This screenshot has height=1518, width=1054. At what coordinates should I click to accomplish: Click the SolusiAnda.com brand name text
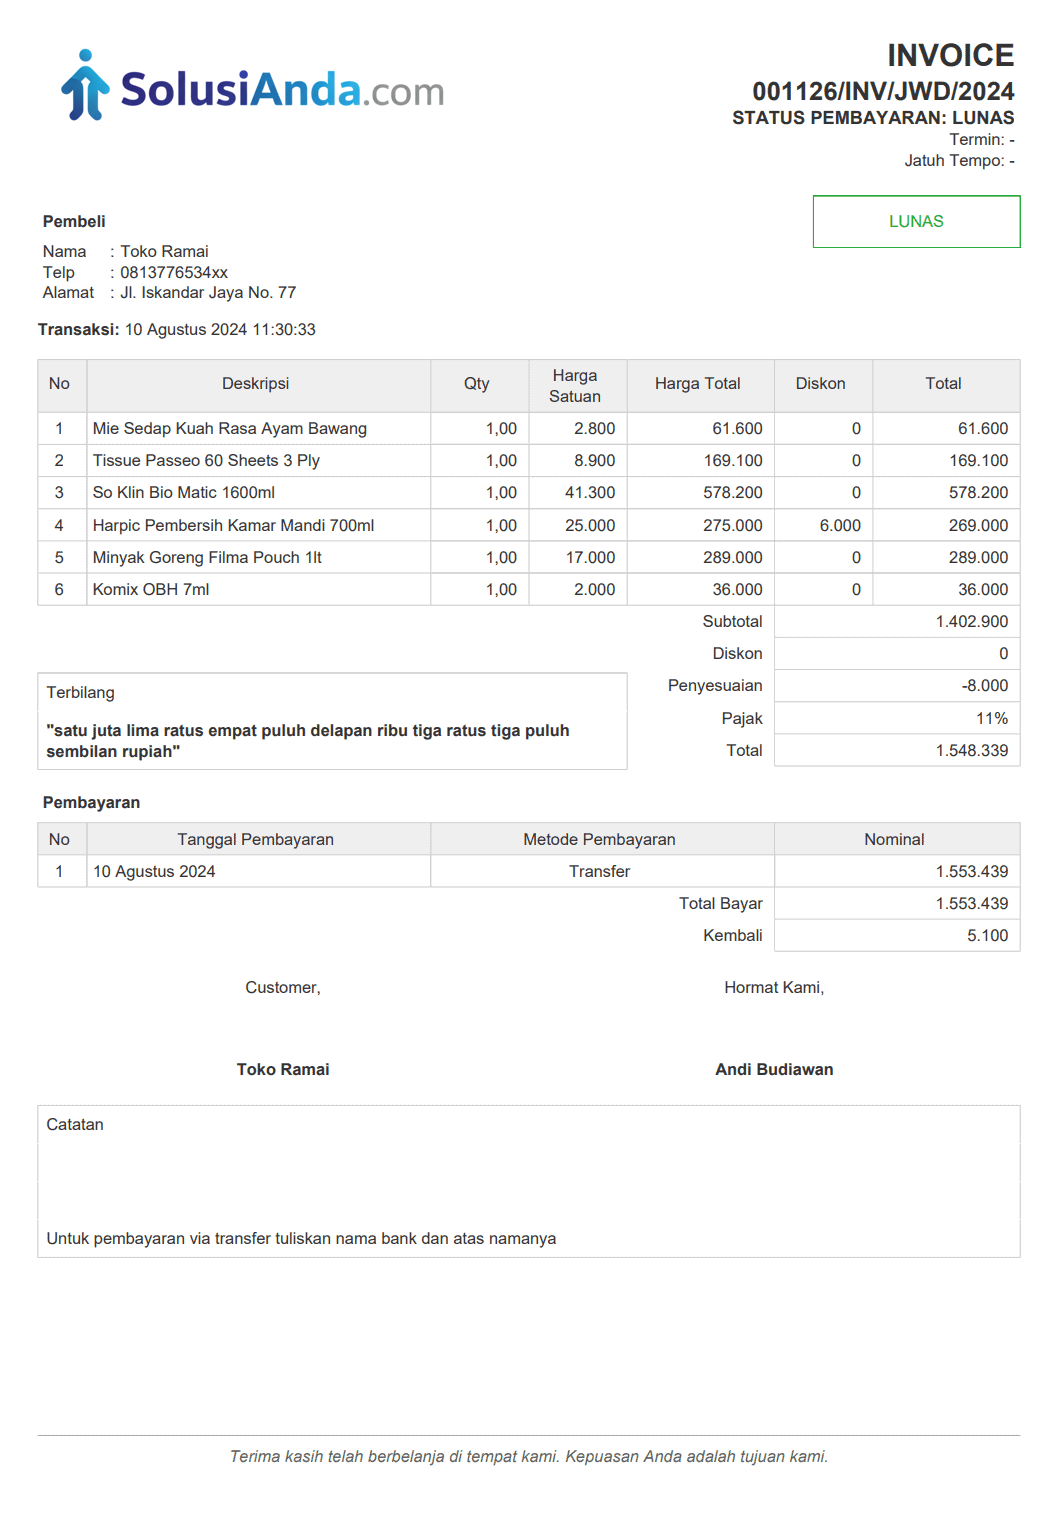pos(282,91)
